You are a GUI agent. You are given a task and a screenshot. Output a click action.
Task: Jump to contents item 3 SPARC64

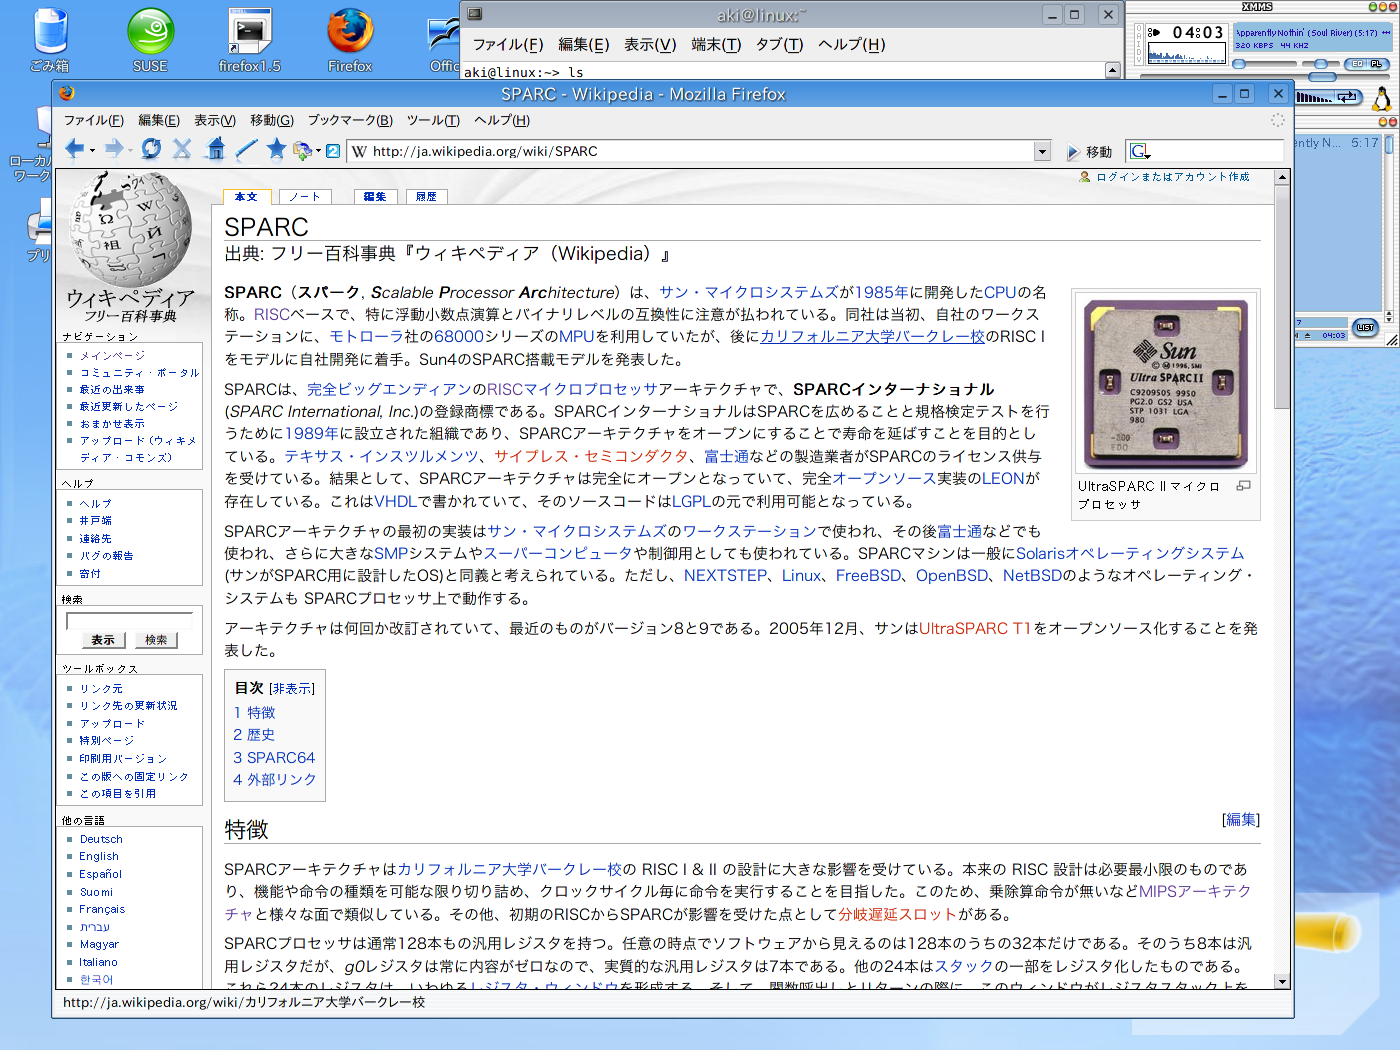point(274,757)
